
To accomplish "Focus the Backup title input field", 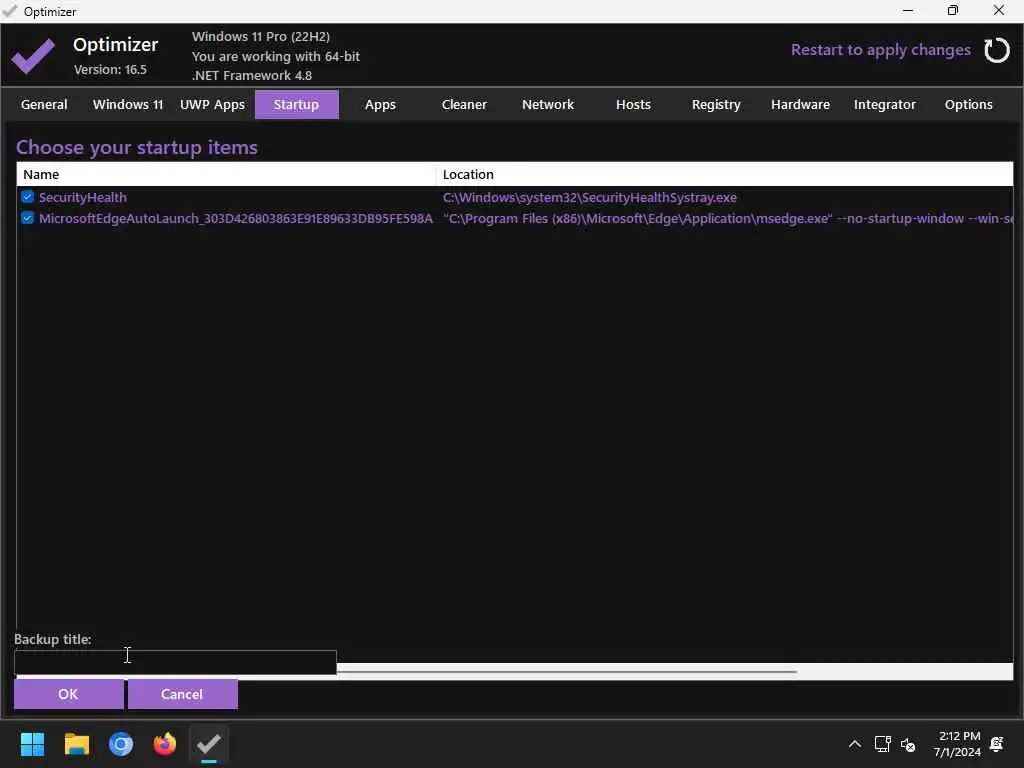I will click(x=175, y=662).
